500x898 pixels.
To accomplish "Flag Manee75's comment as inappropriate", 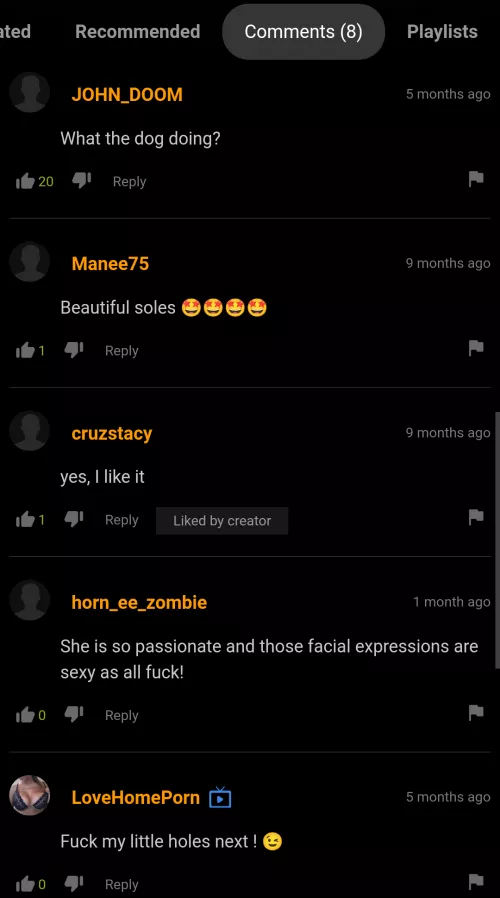I will (x=476, y=348).
